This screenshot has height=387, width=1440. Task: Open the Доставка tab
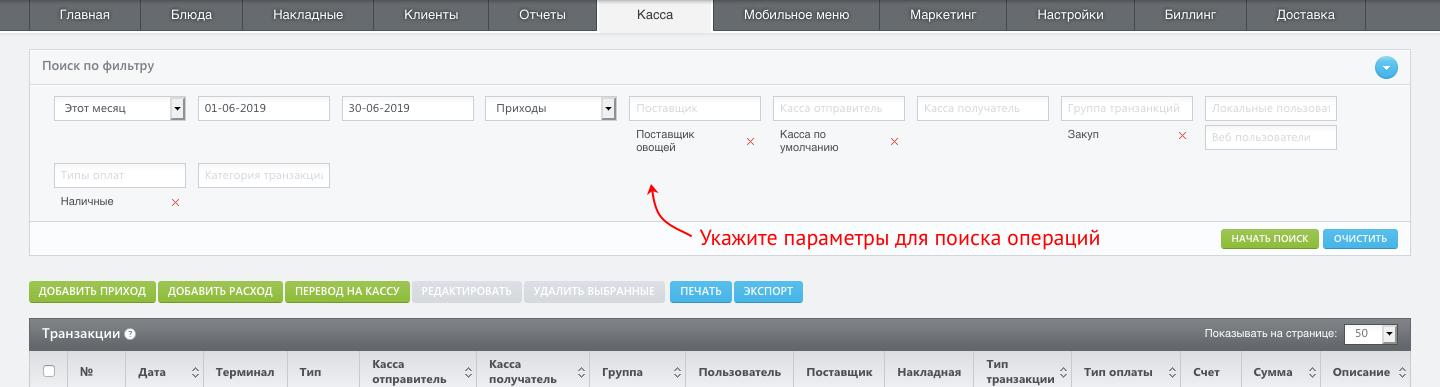point(1305,15)
